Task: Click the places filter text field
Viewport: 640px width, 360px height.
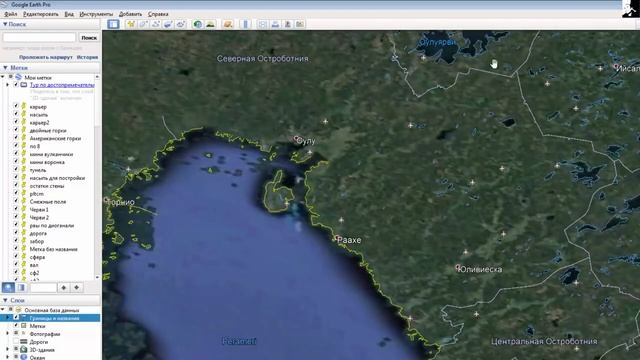Action: click(43, 287)
